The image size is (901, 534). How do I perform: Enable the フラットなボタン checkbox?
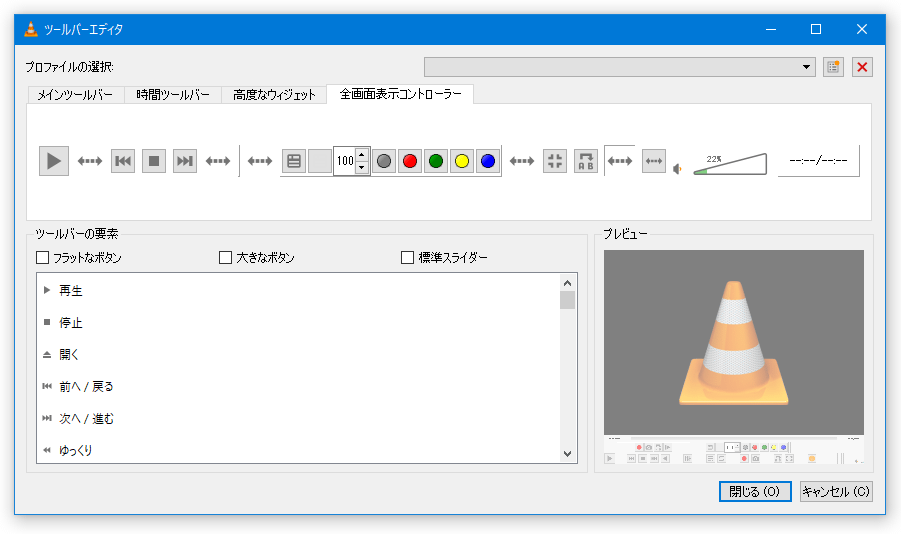coord(79,258)
